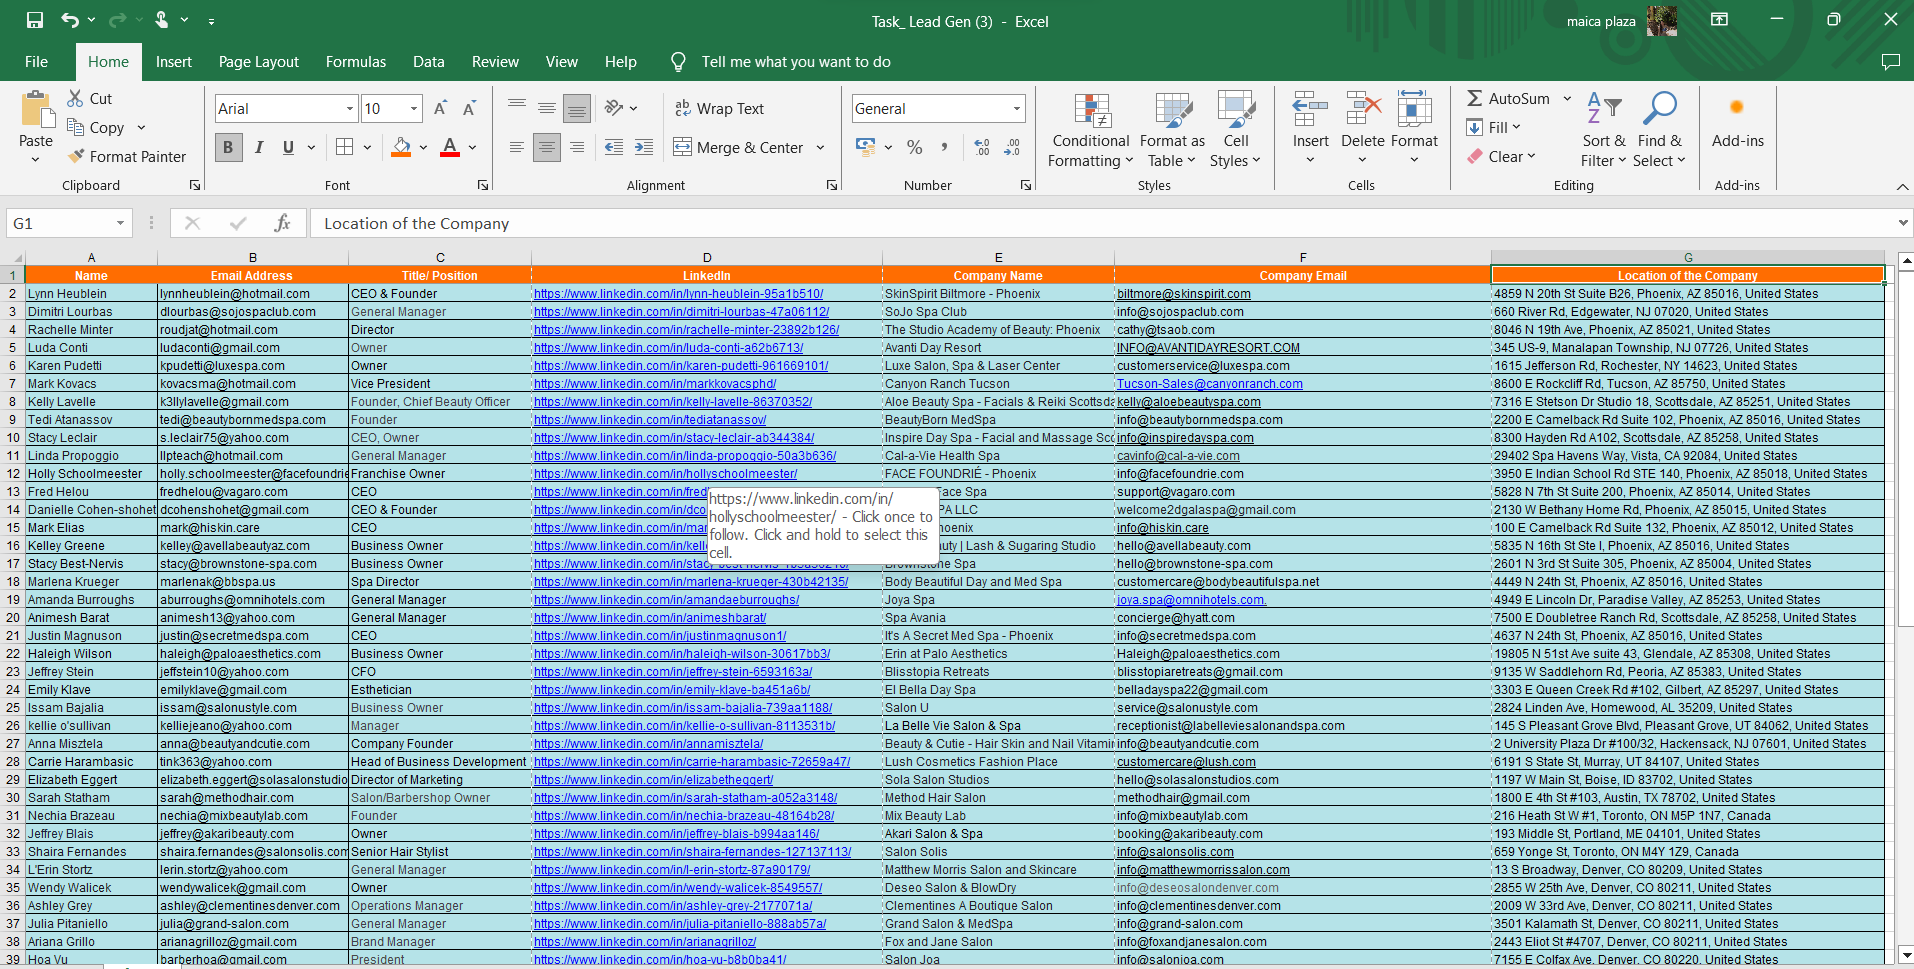Click Decrease Decimal icon
Screen dimensions: 1914x969
click(1012, 147)
